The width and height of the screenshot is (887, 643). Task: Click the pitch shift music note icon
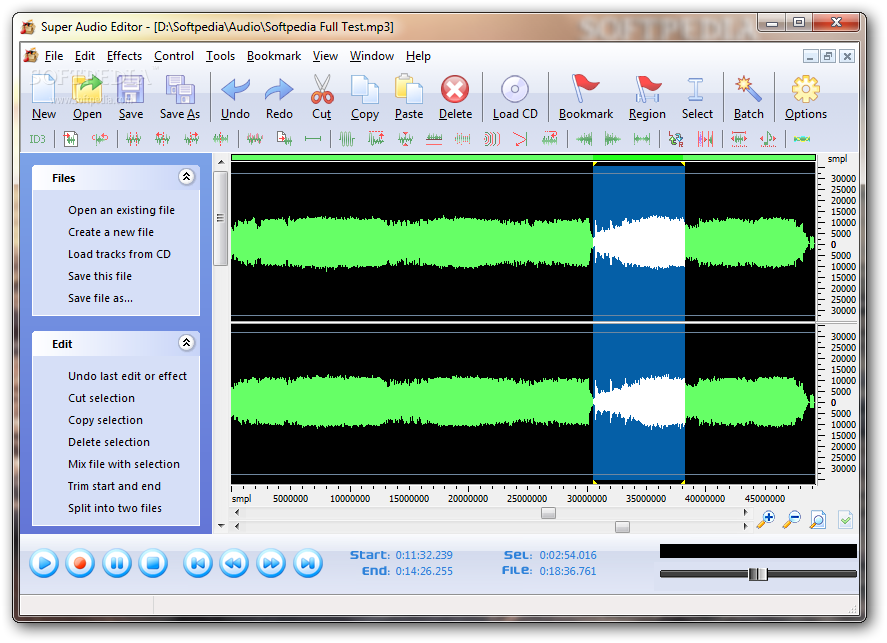(768, 139)
